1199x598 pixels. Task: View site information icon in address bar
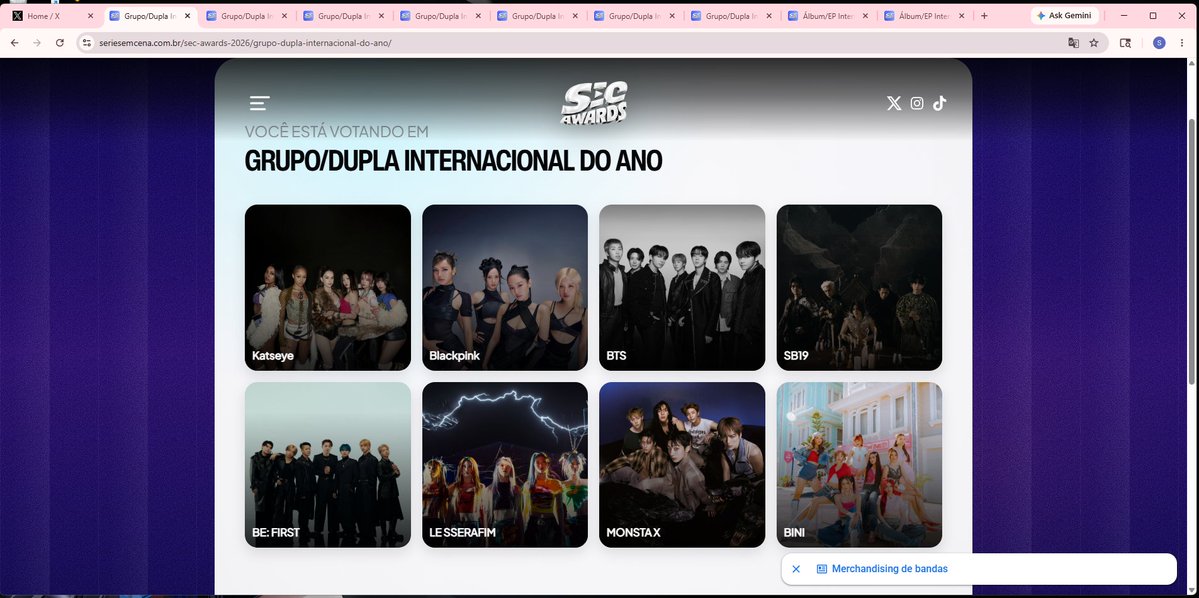[x=87, y=43]
